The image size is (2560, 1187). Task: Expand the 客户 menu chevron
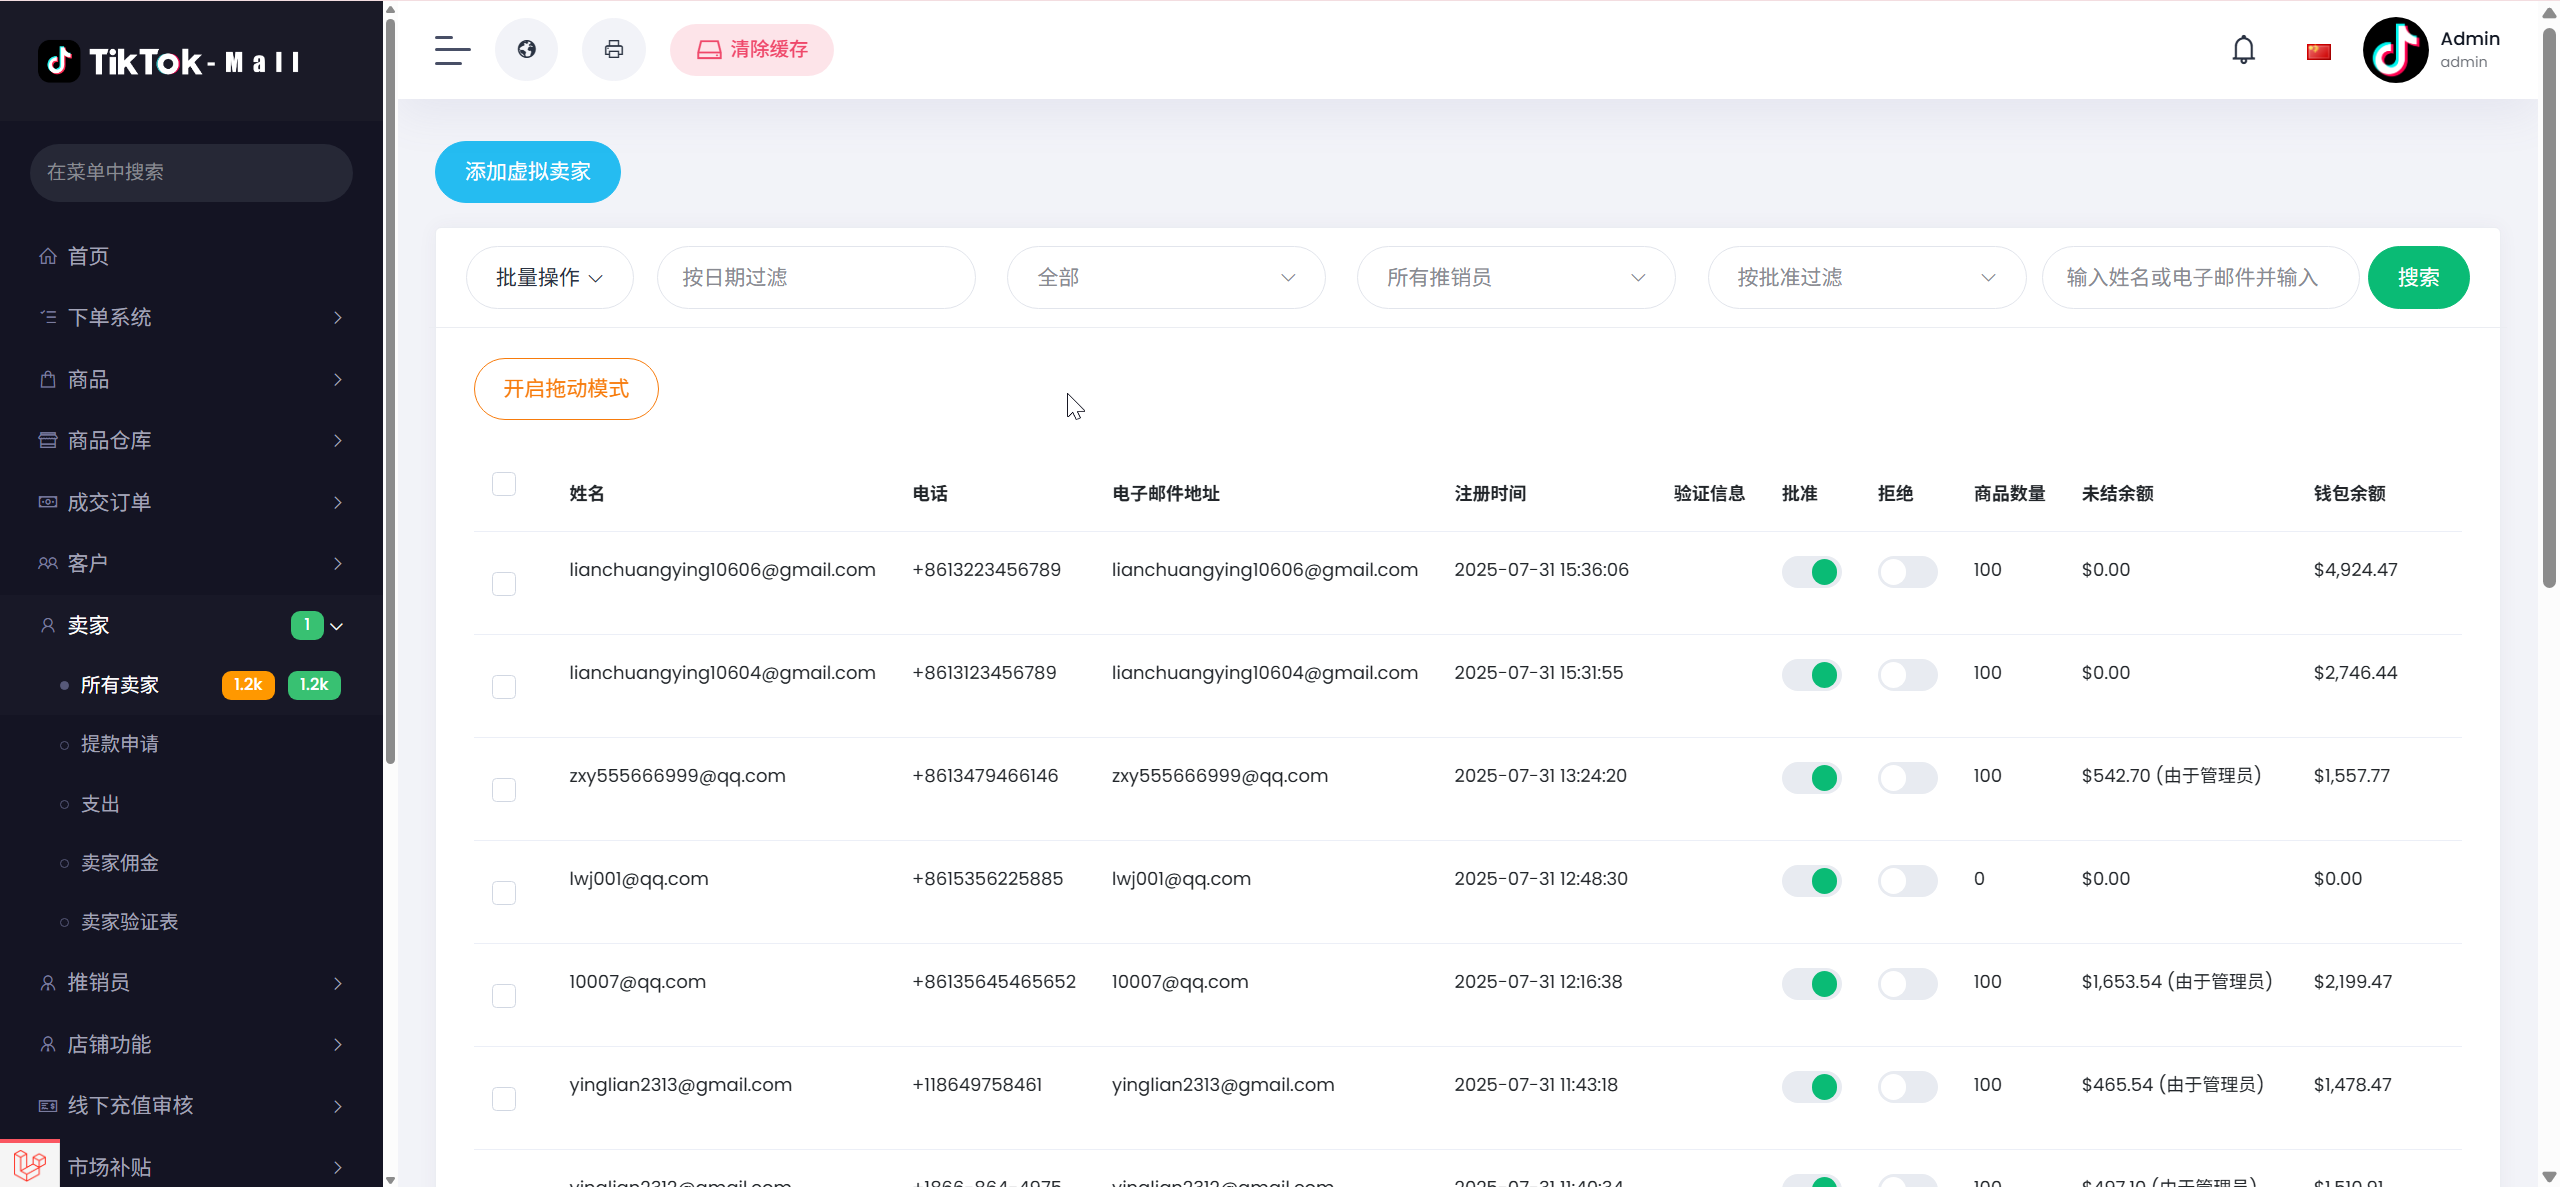coord(338,563)
